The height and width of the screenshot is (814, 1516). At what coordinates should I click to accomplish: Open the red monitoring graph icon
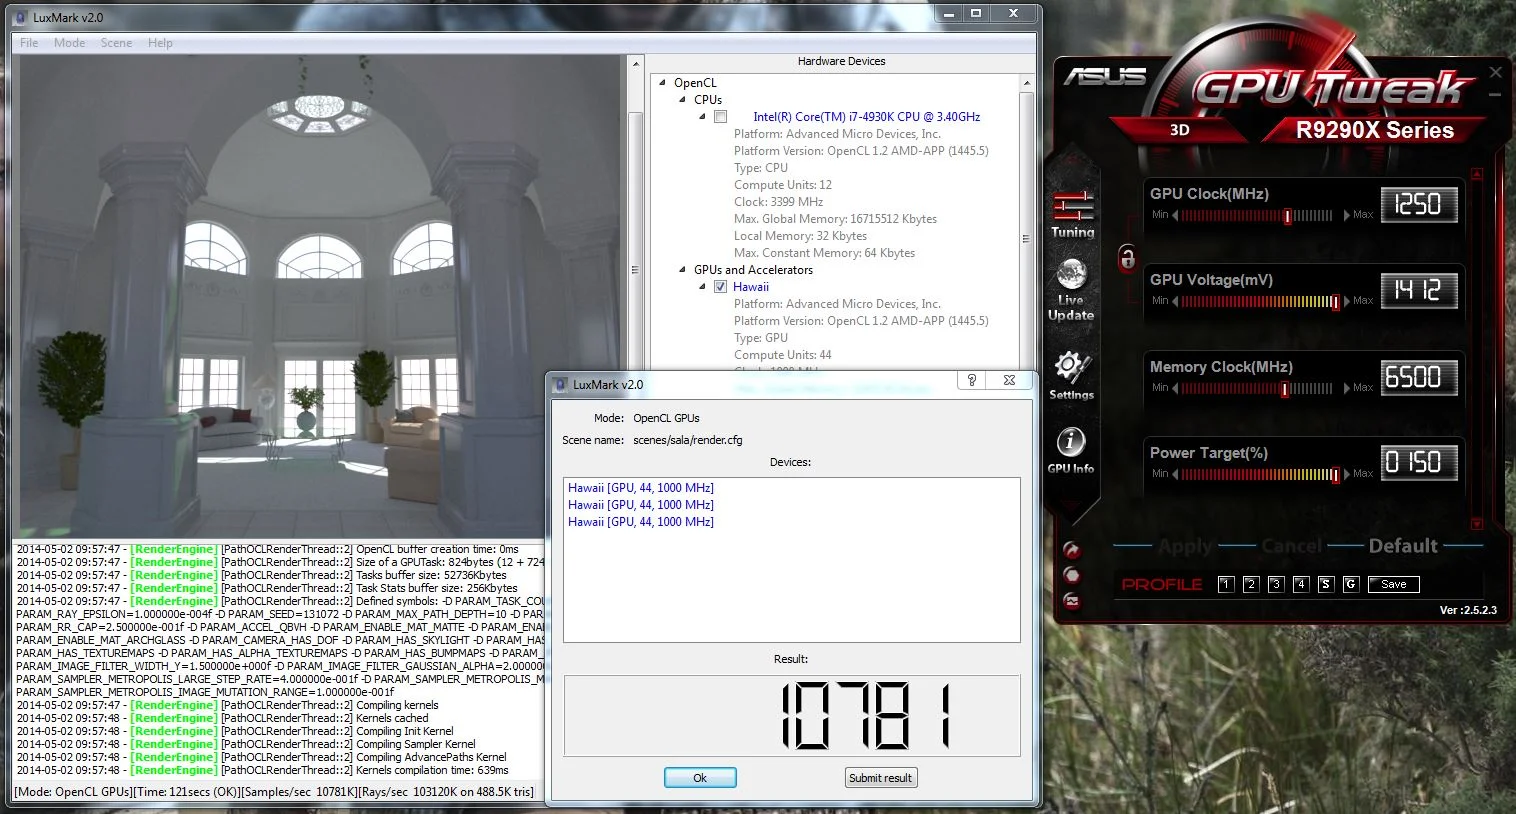point(1072,601)
